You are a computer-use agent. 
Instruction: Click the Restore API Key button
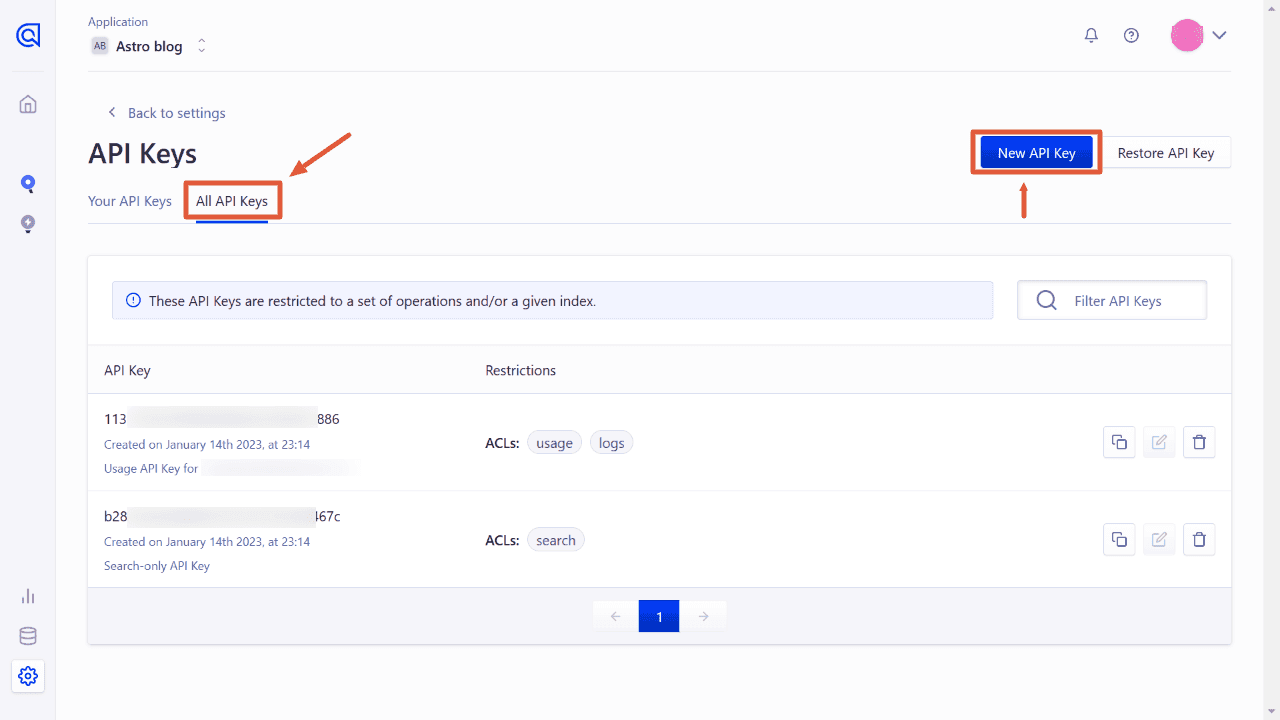click(1166, 152)
